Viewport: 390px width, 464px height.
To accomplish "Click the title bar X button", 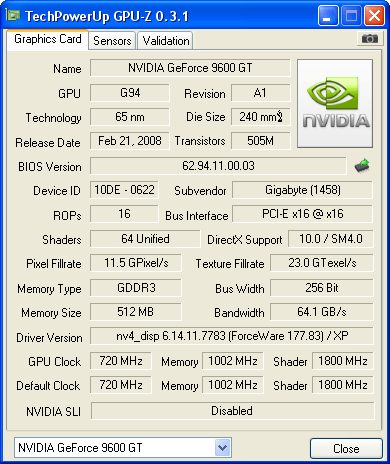I will point(374,16).
